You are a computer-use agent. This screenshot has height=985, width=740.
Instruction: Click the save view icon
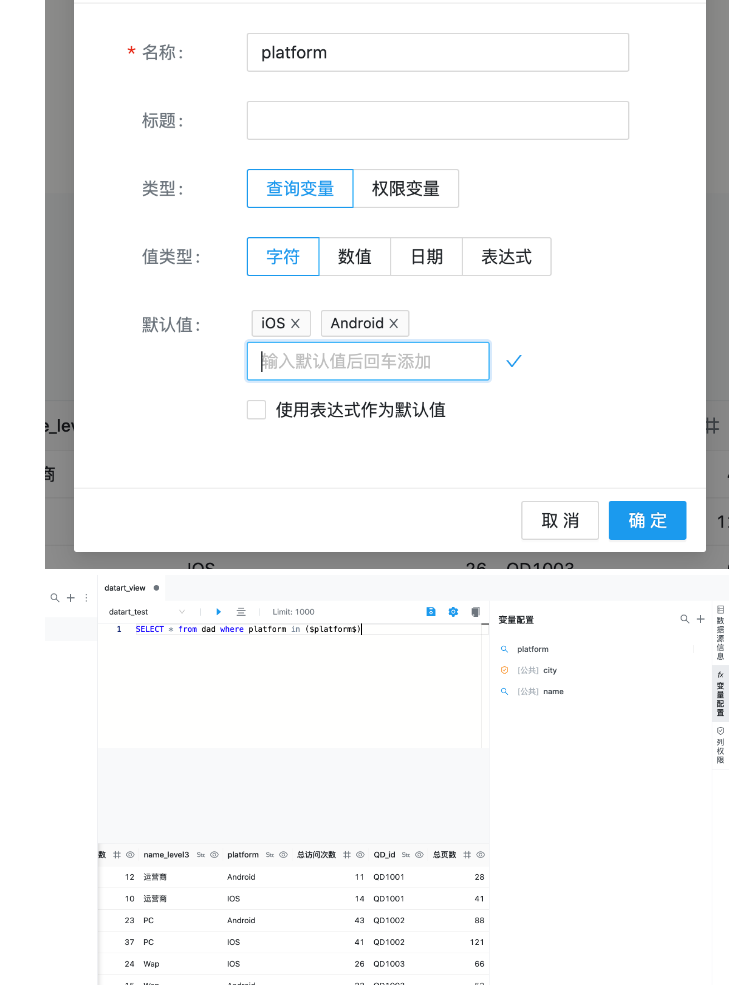[x=431, y=611]
